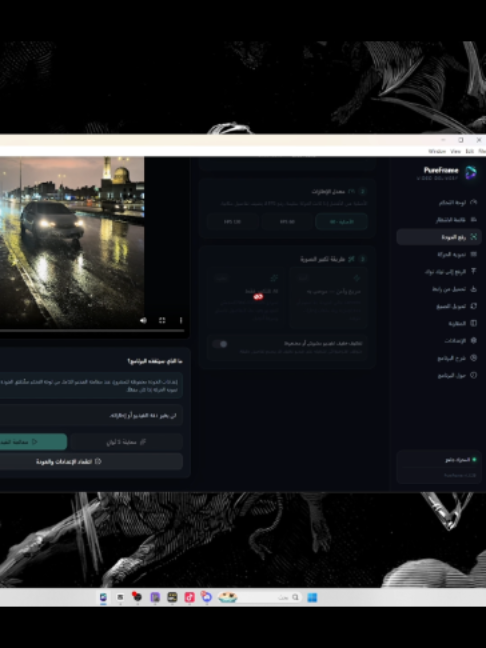The width and height of the screenshot is (486, 648).
Task: Select the Upscale quality (رفع الجودة) sidebar icon
Action: click(x=474, y=237)
